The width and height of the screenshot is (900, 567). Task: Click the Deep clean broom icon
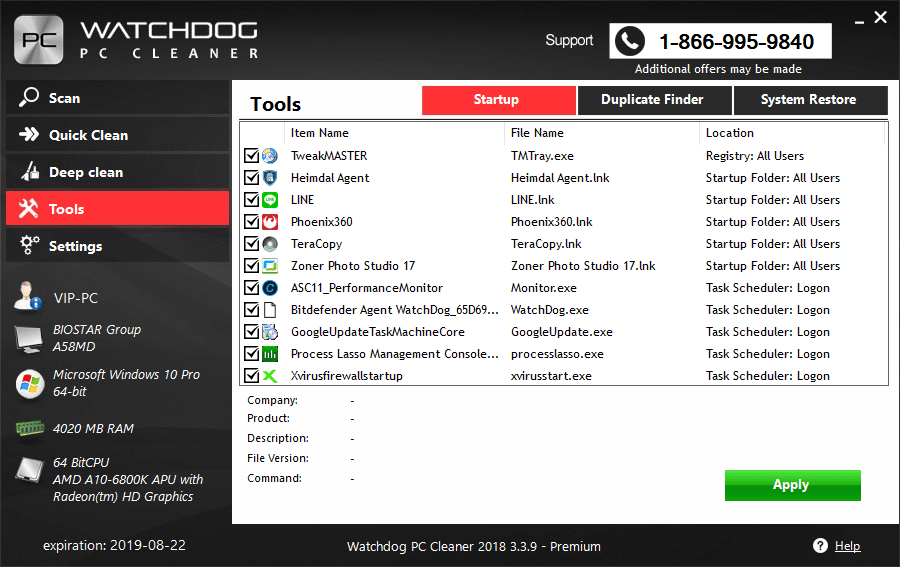tap(30, 171)
